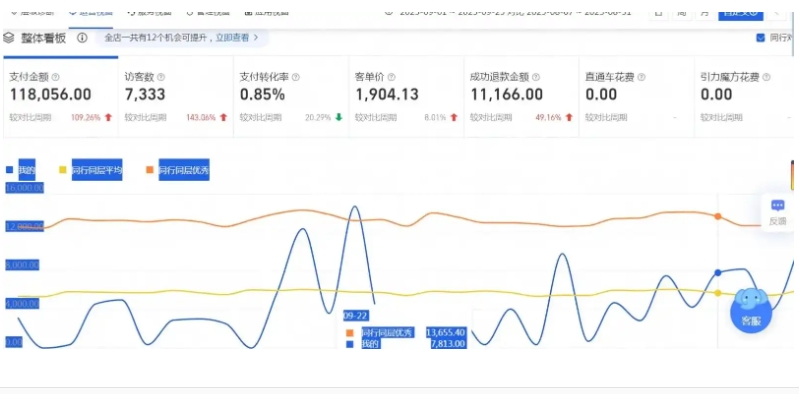Viewport: 799px width, 394px height.
Task: Click the 0.85% conversion rate value
Action: coord(262,94)
